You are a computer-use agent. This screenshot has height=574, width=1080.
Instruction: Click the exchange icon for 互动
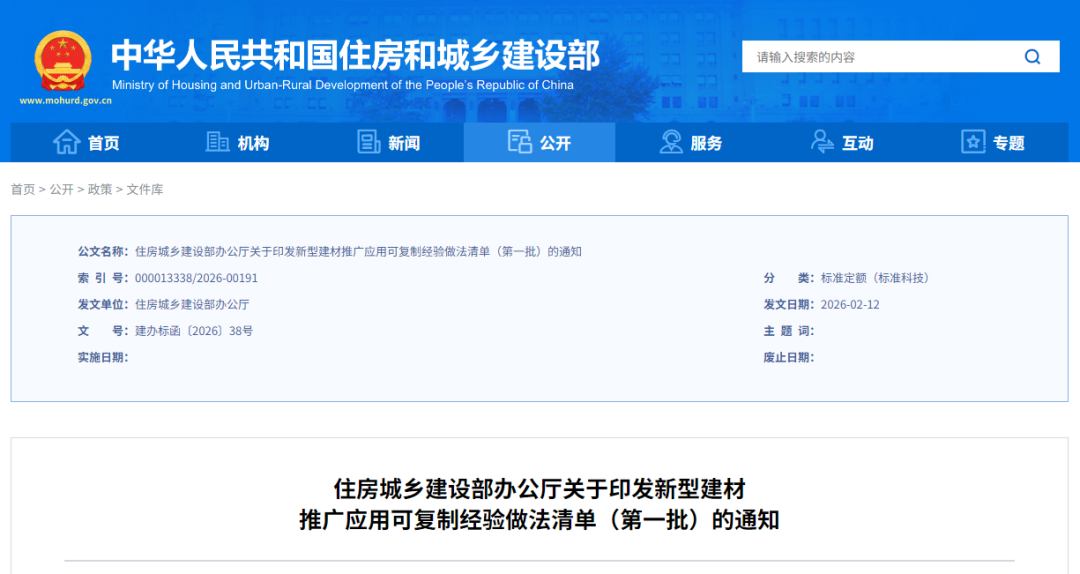point(821,142)
